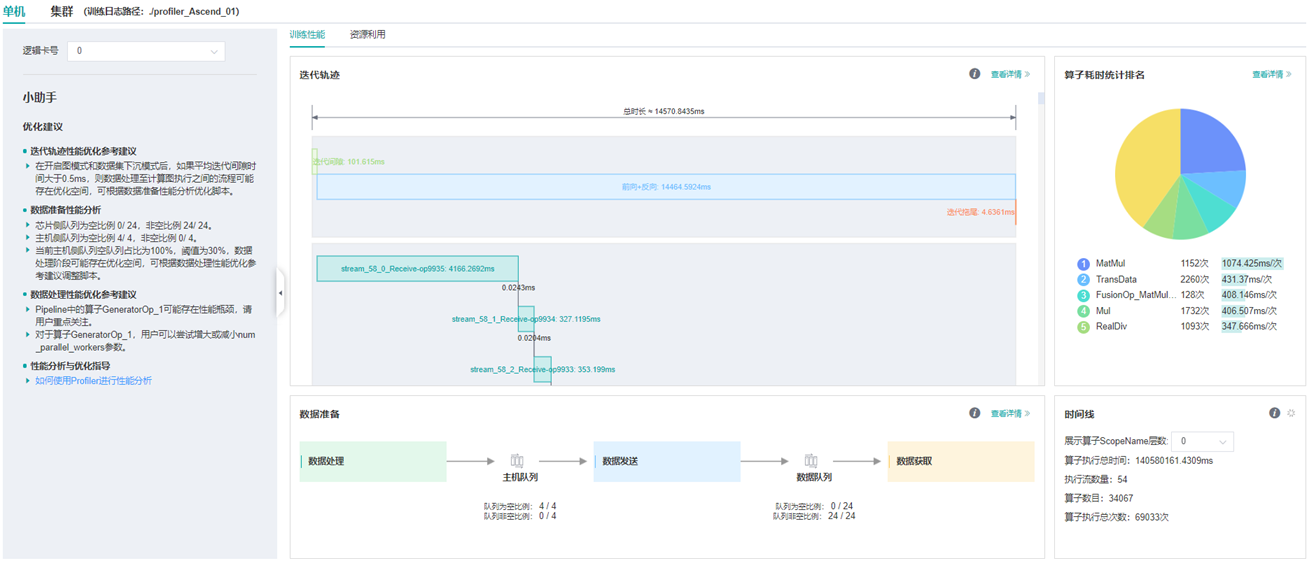
Task: Open 查看详情 link in 迭代轨迹 panel
Action: pos(1010,74)
